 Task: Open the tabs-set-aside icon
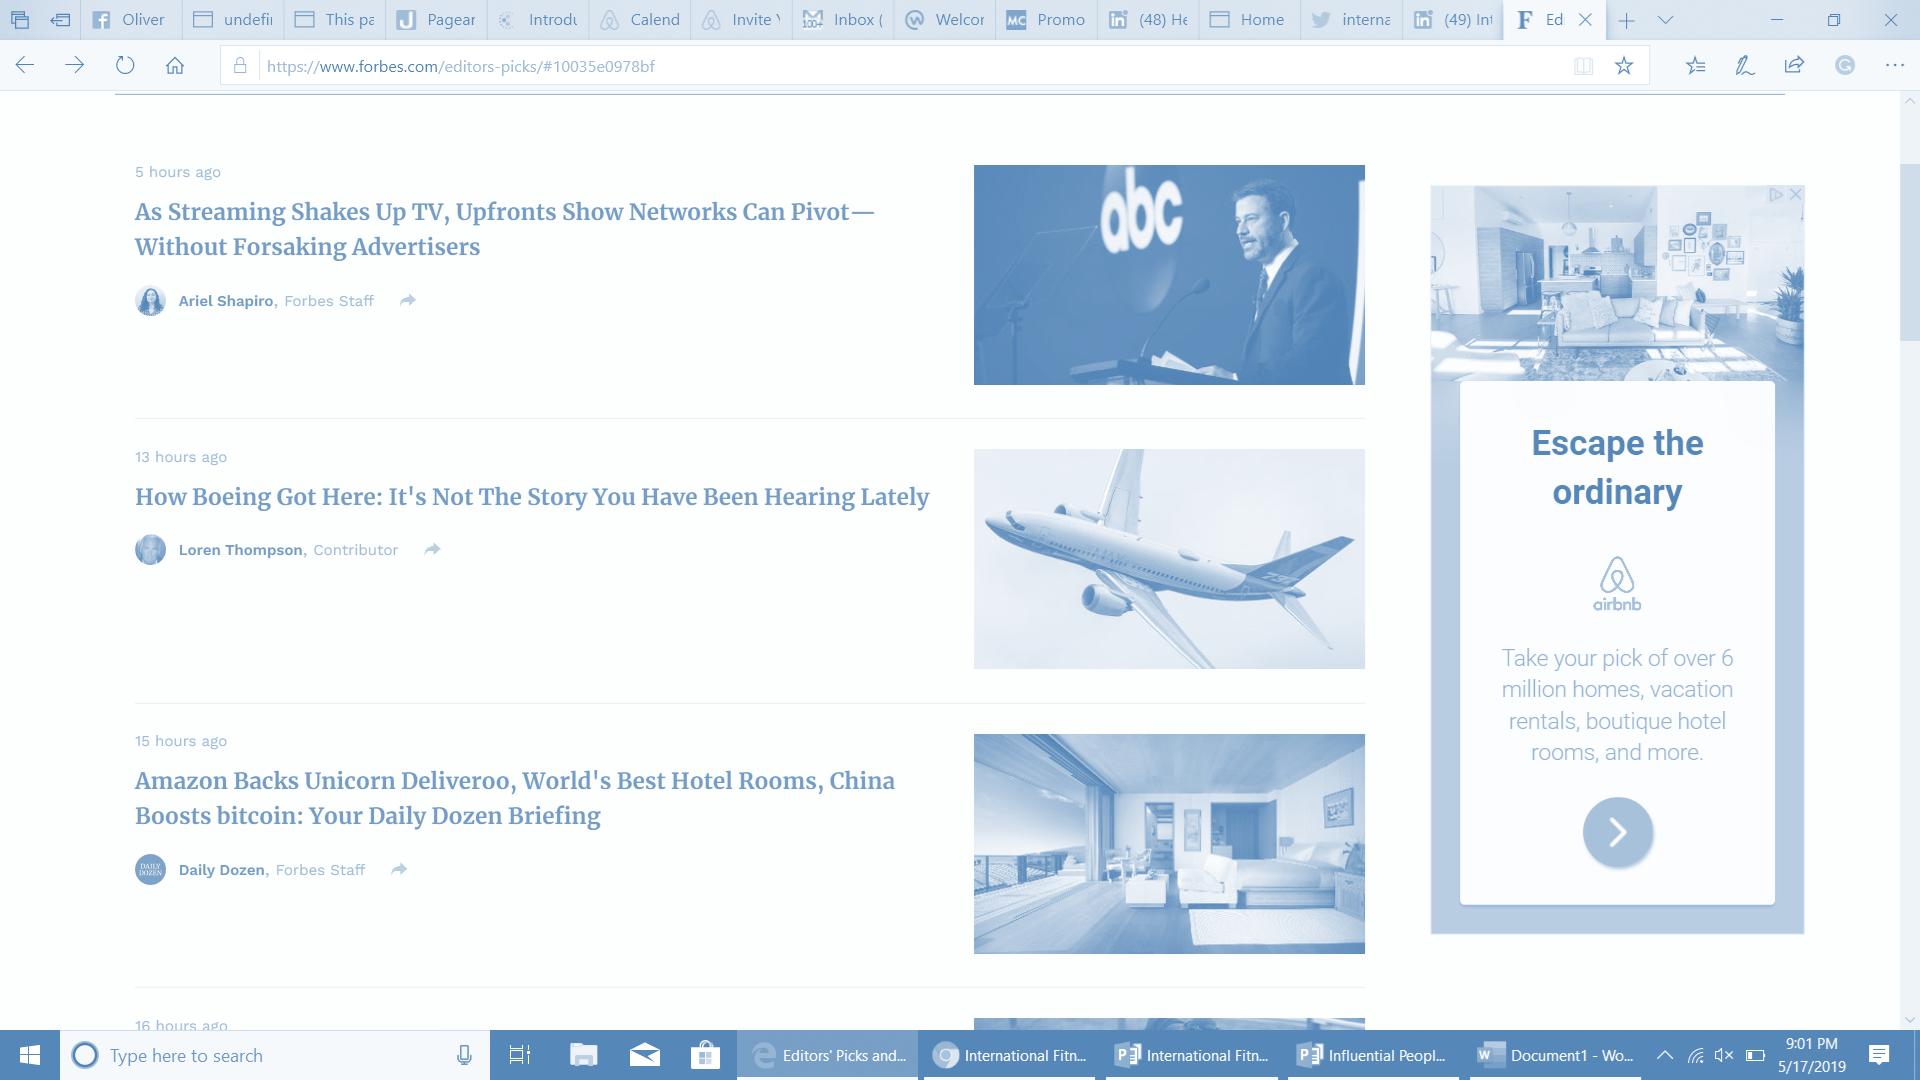tap(19, 19)
